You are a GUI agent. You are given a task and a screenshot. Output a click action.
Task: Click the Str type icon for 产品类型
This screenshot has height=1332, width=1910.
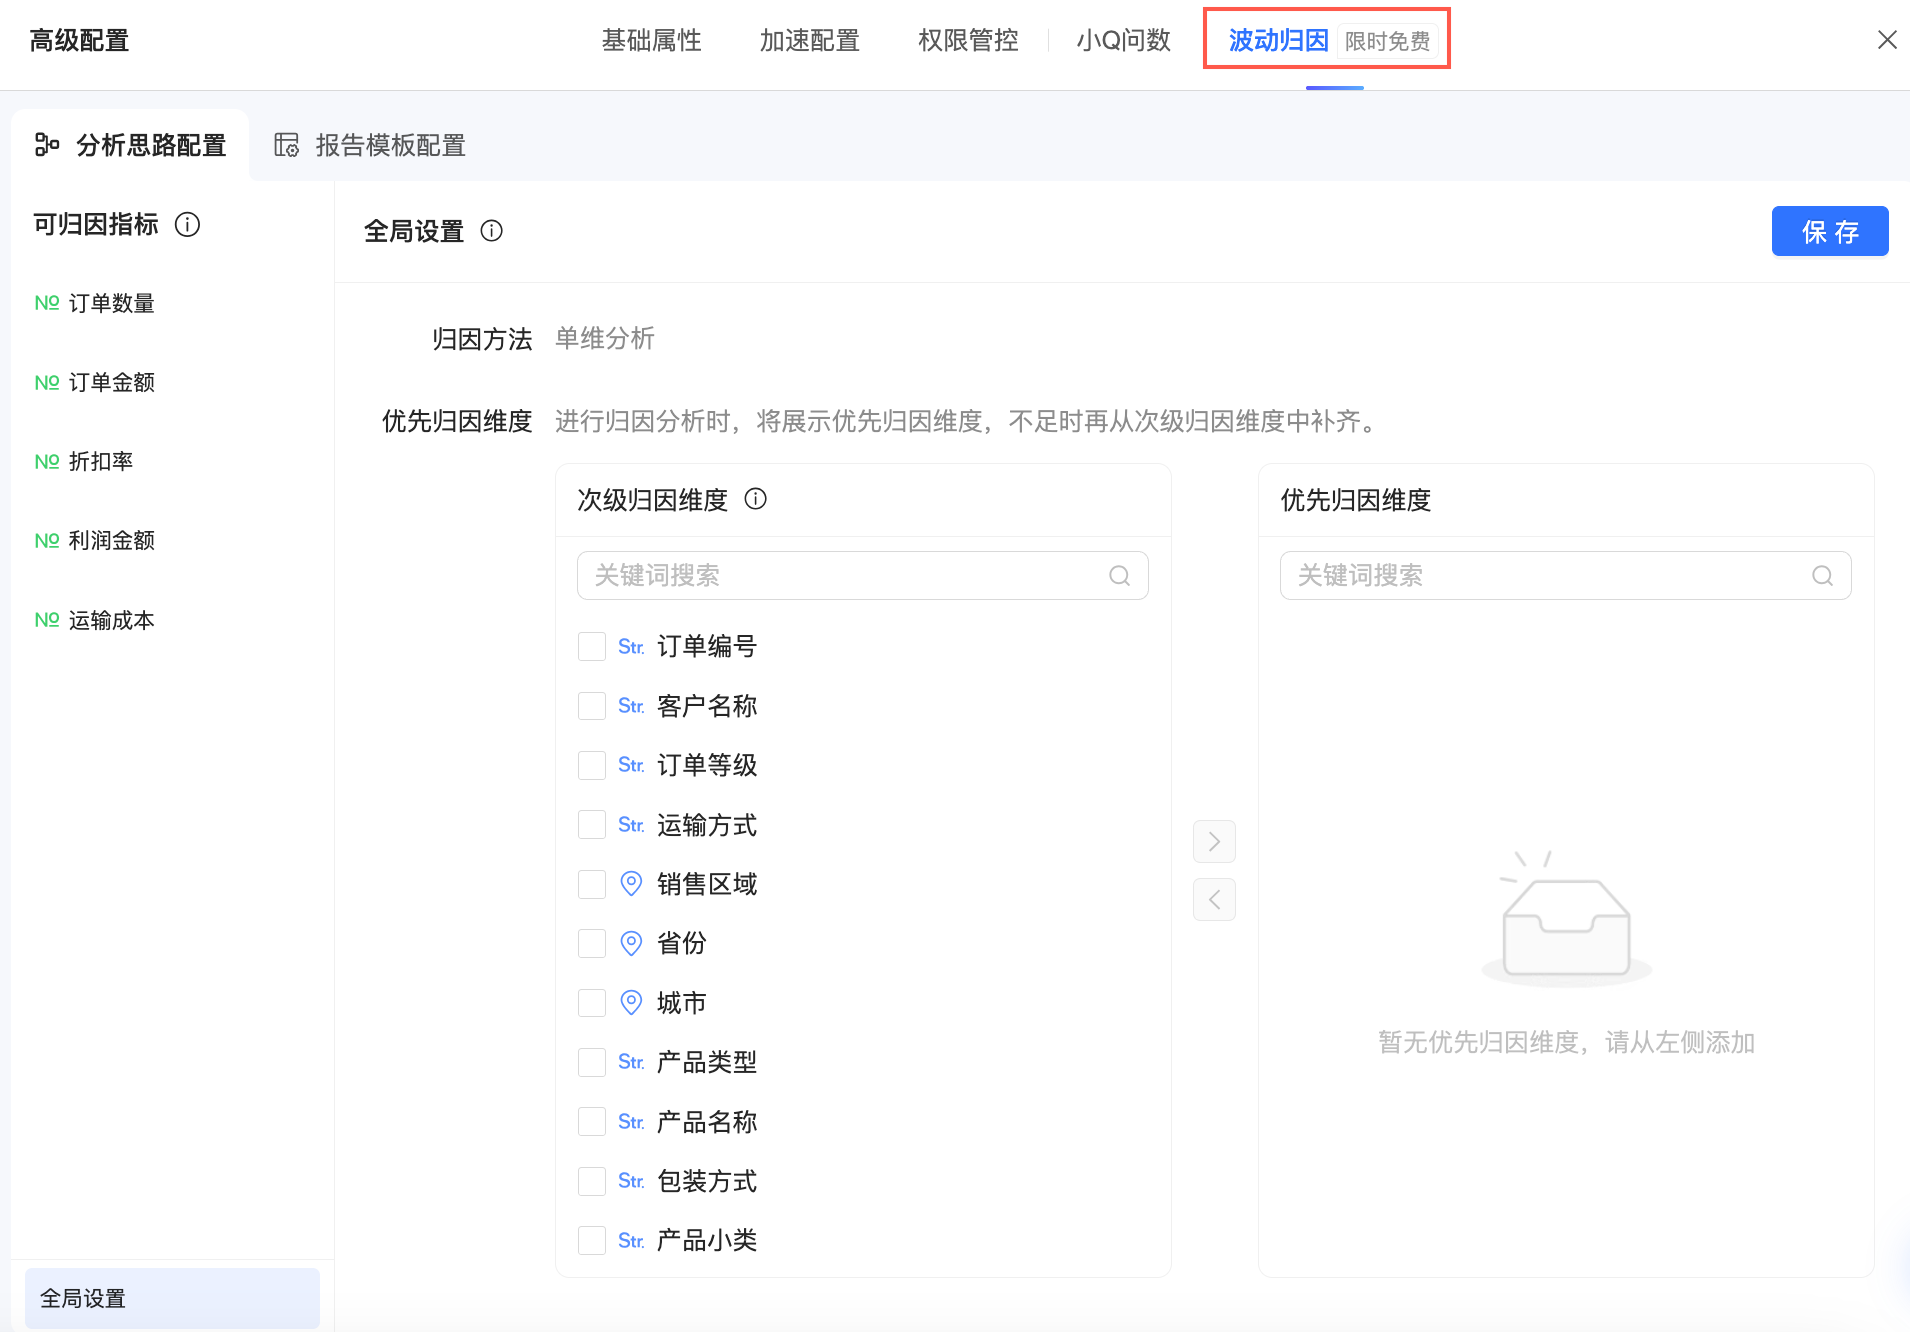pyautogui.click(x=631, y=1062)
